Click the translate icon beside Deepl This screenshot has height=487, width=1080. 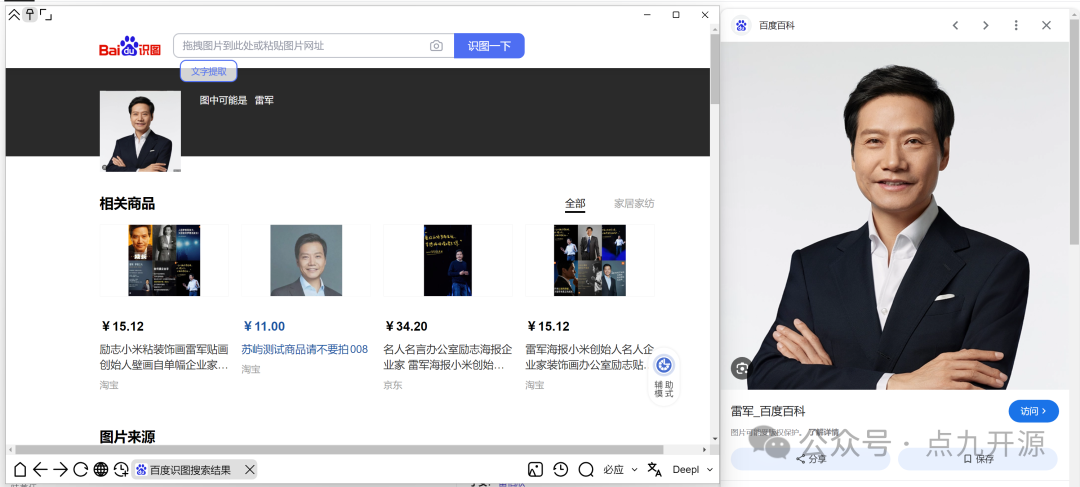tap(654, 470)
